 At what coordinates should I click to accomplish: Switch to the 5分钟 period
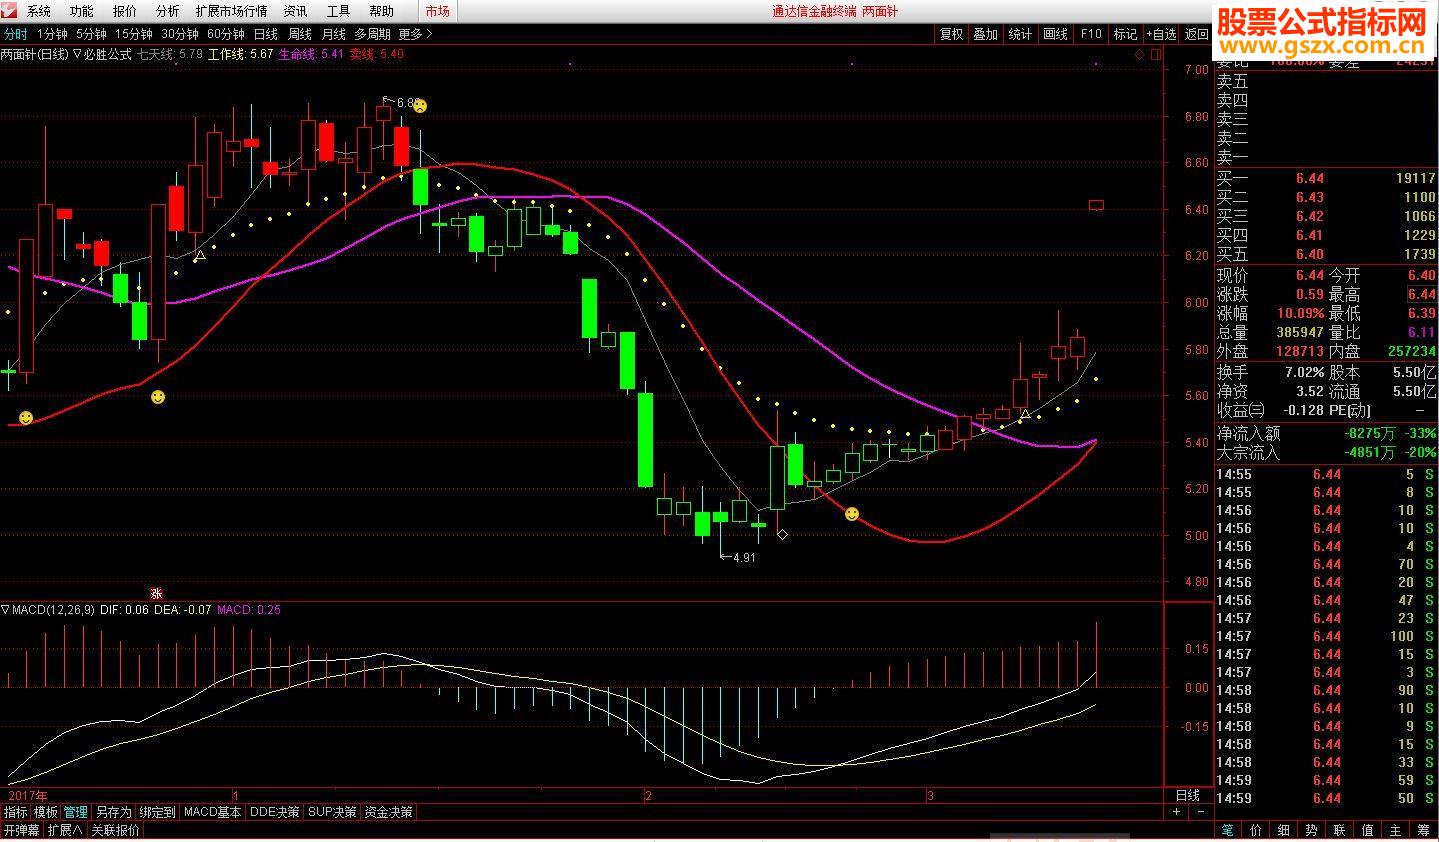point(91,34)
